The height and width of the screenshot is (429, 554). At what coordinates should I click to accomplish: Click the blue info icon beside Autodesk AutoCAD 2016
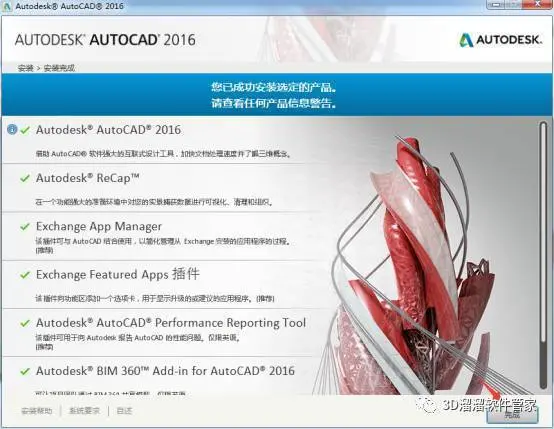[12, 130]
